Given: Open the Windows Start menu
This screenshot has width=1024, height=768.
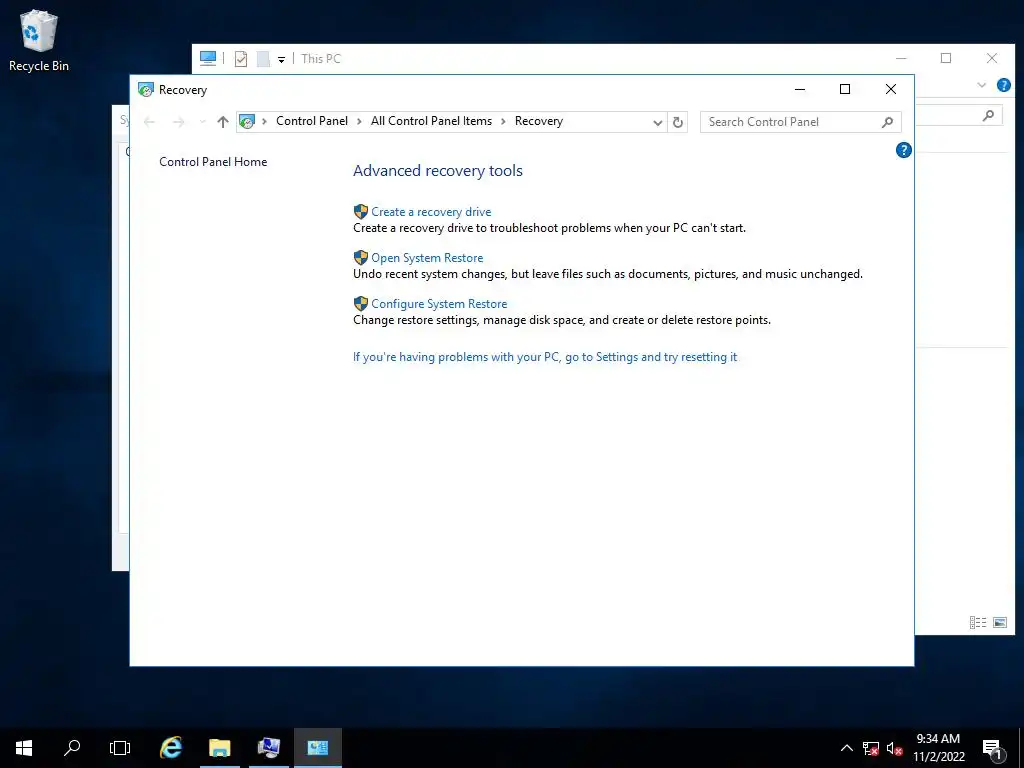Looking at the screenshot, I should pos(24,748).
